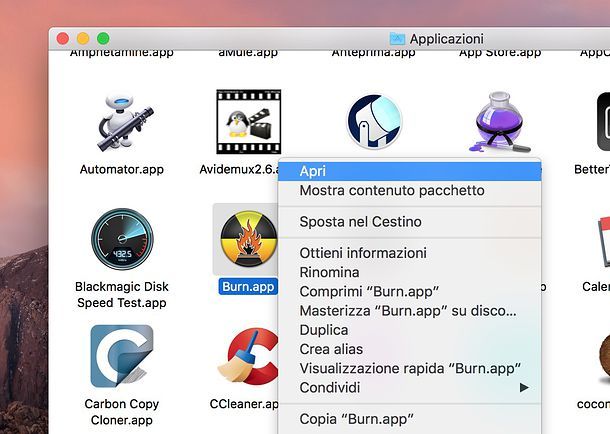Screen dimensions: 610x434
Task: Click the Avidemux2.6 file label
Action: click(x=239, y=170)
